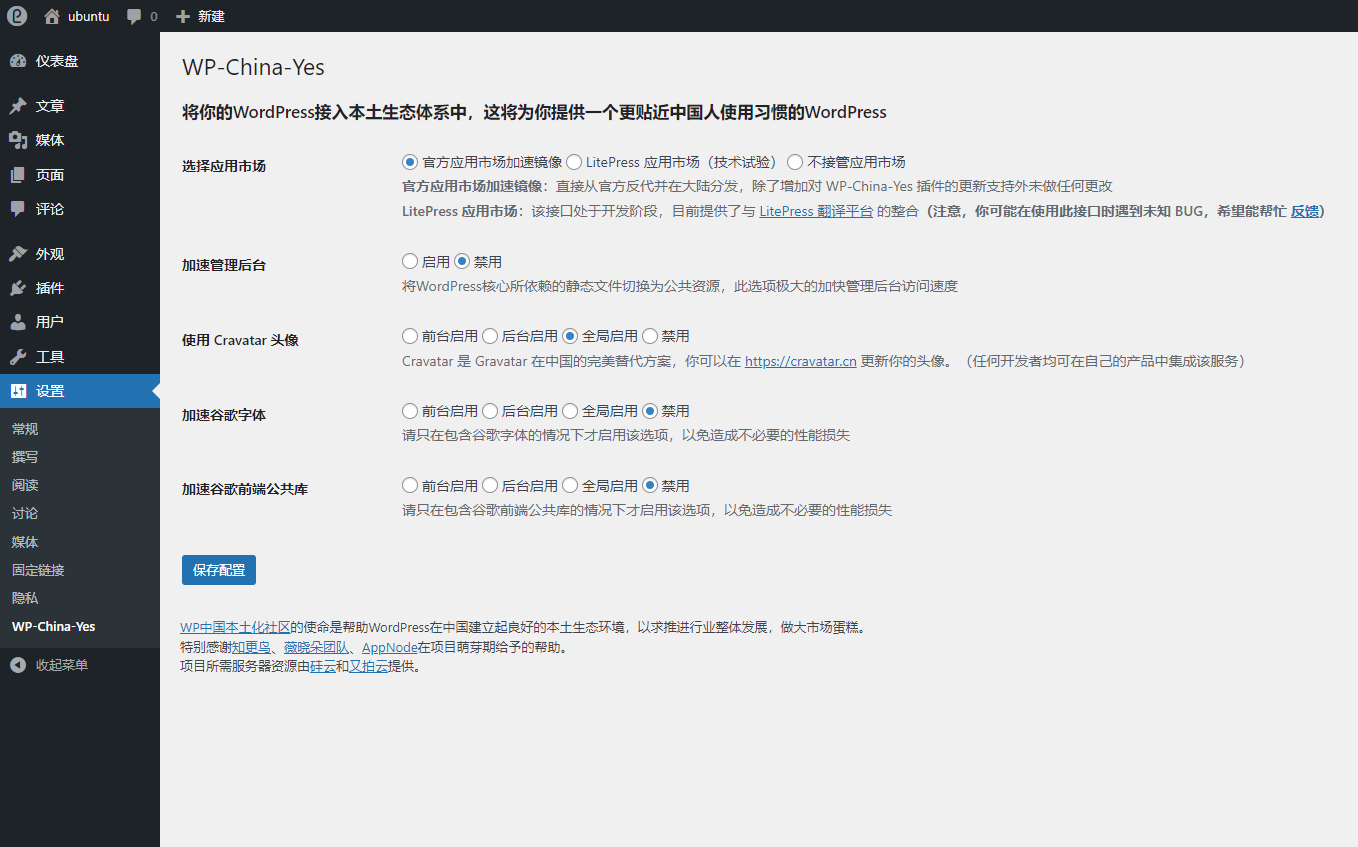Image resolution: width=1358 pixels, height=847 pixels.
Task: Click the 用户 person icon in sidebar
Action: tap(18, 321)
